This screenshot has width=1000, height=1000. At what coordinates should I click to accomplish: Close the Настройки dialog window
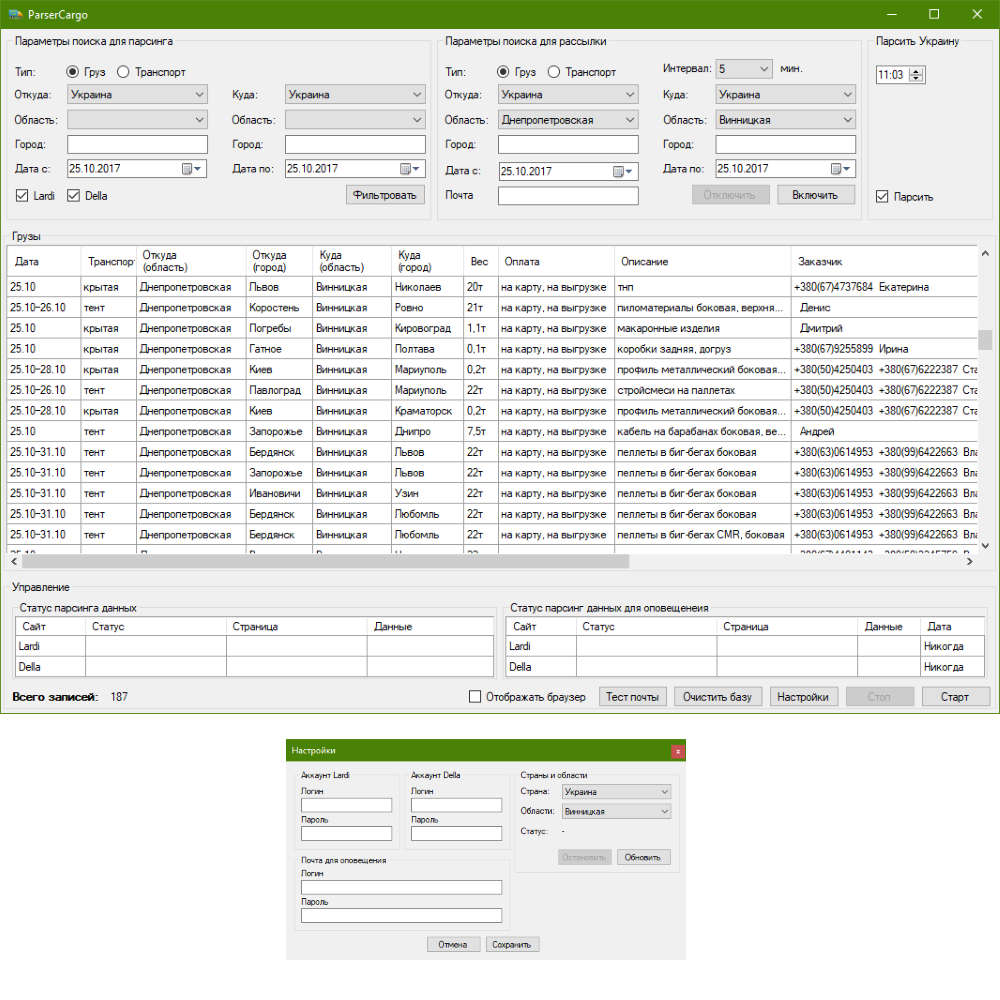[678, 750]
